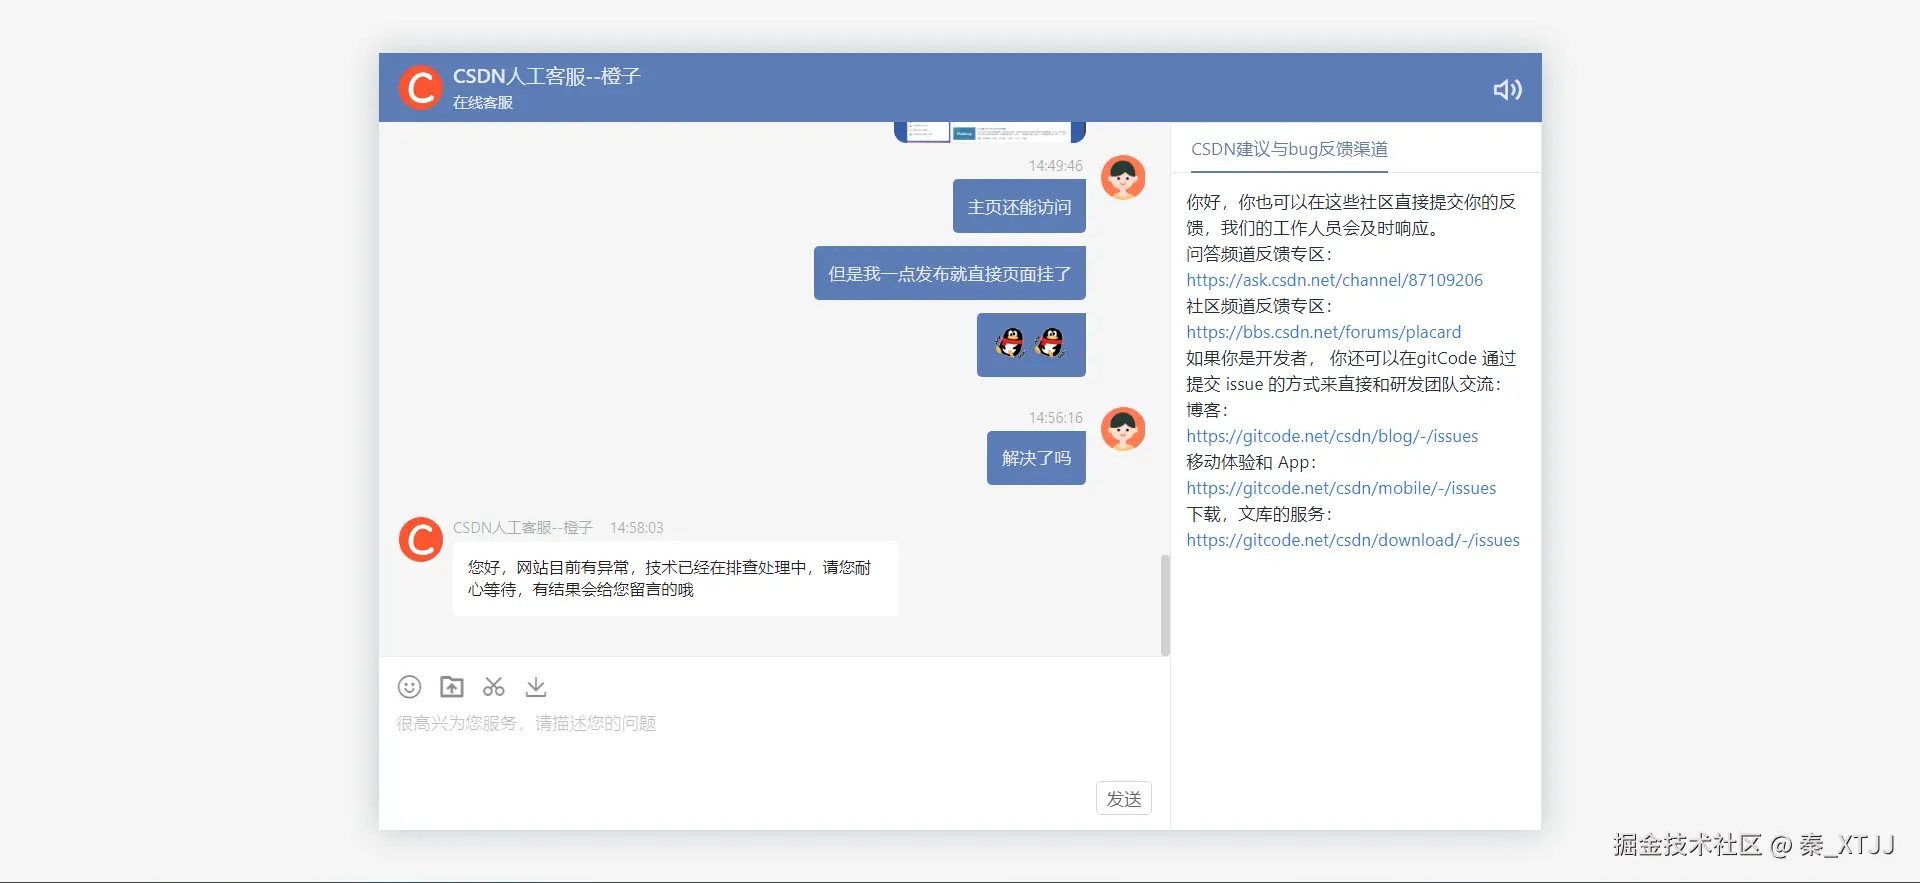Switch to CSDN建议与bug反馈渠道 tab
The height and width of the screenshot is (883, 1920).
1289,150
